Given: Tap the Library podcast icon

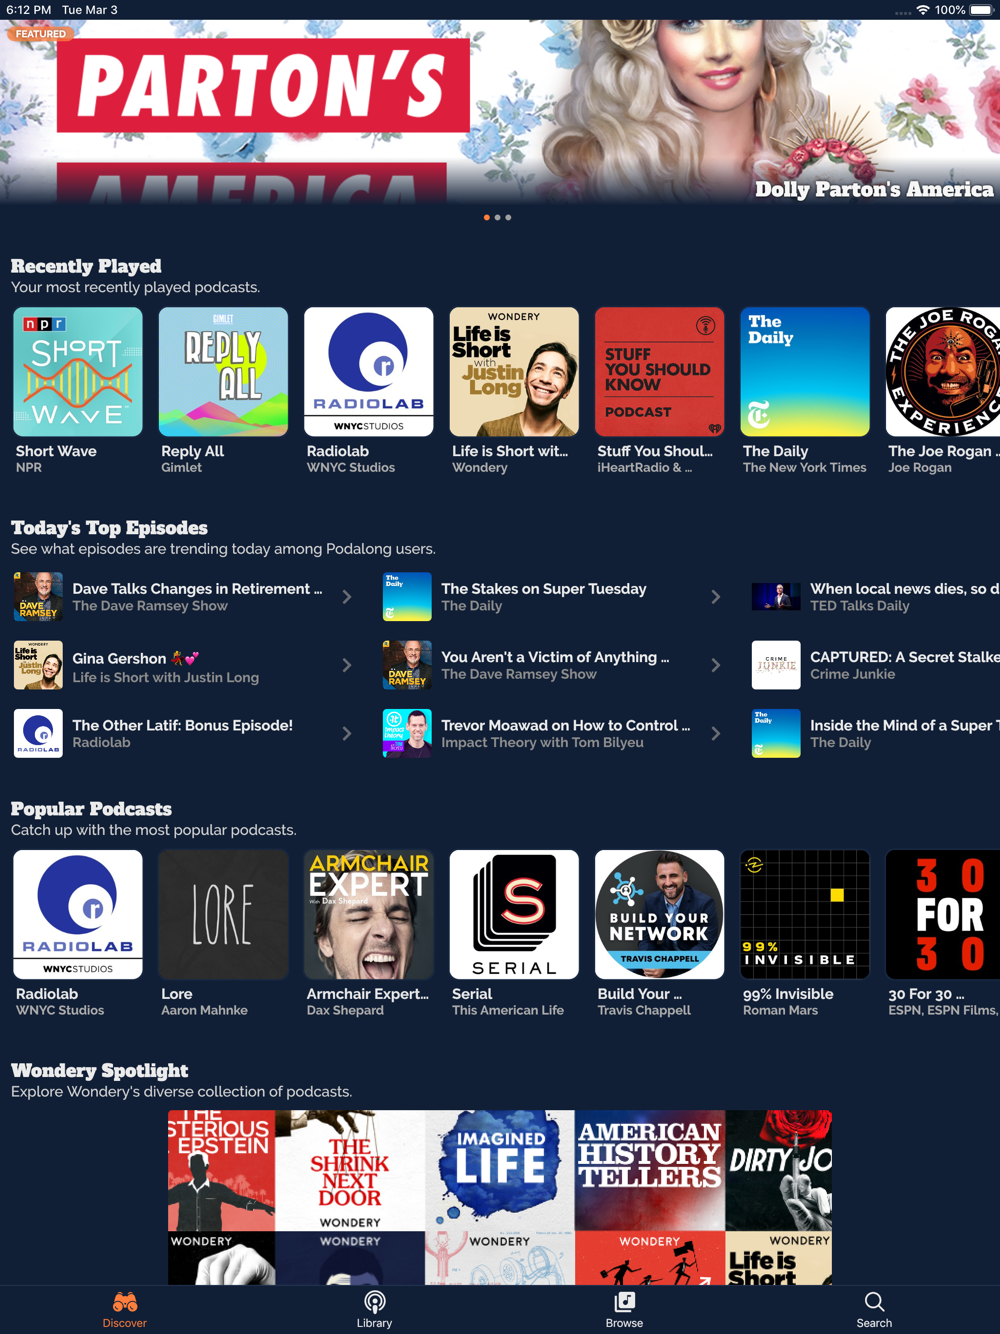Looking at the screenshot, I should coord(375,1301).
